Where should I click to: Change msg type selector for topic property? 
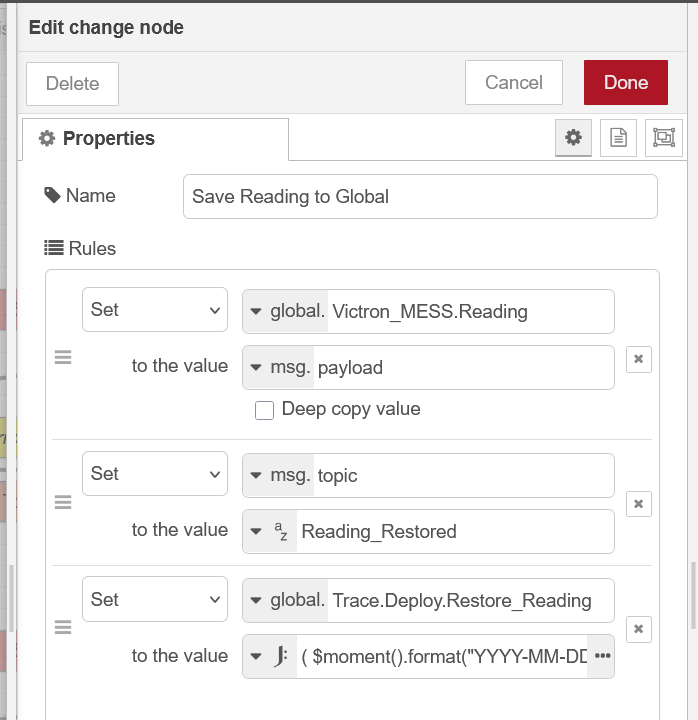click(279, 475)
